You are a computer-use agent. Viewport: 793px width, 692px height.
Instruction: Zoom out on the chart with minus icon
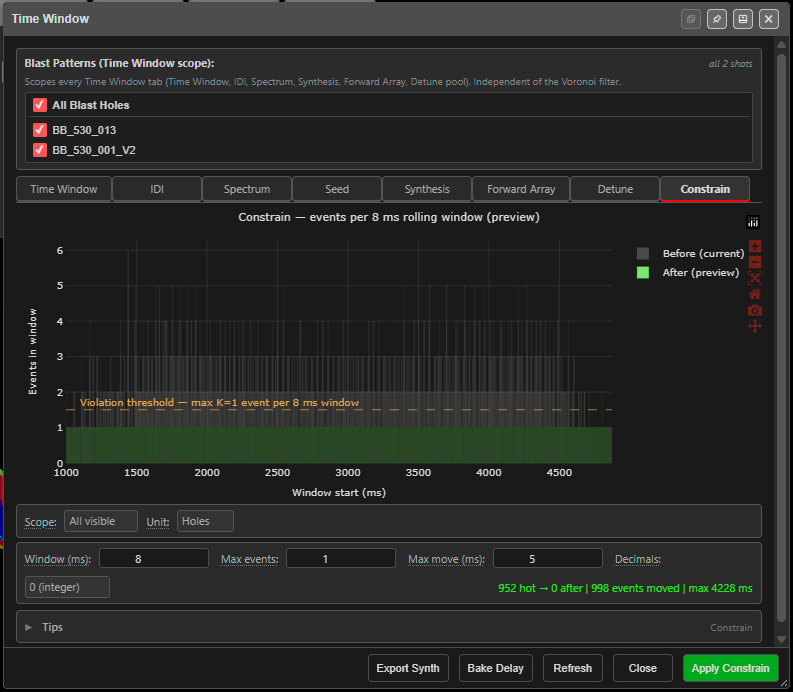tap(755, 262)
